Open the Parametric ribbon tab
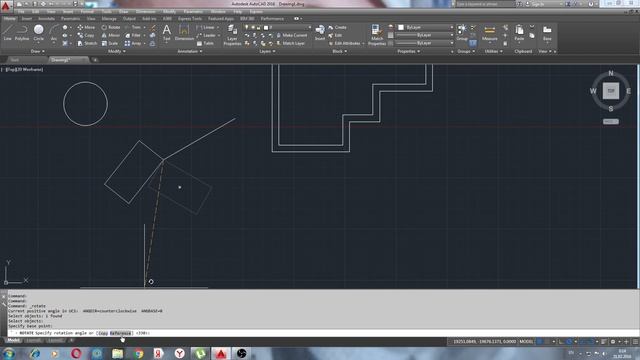 (70, 19)
